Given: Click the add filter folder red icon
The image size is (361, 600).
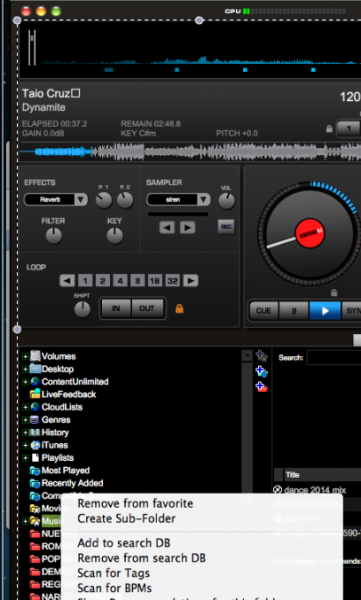Looking at the screenshot, I should [x=261, y=386].
